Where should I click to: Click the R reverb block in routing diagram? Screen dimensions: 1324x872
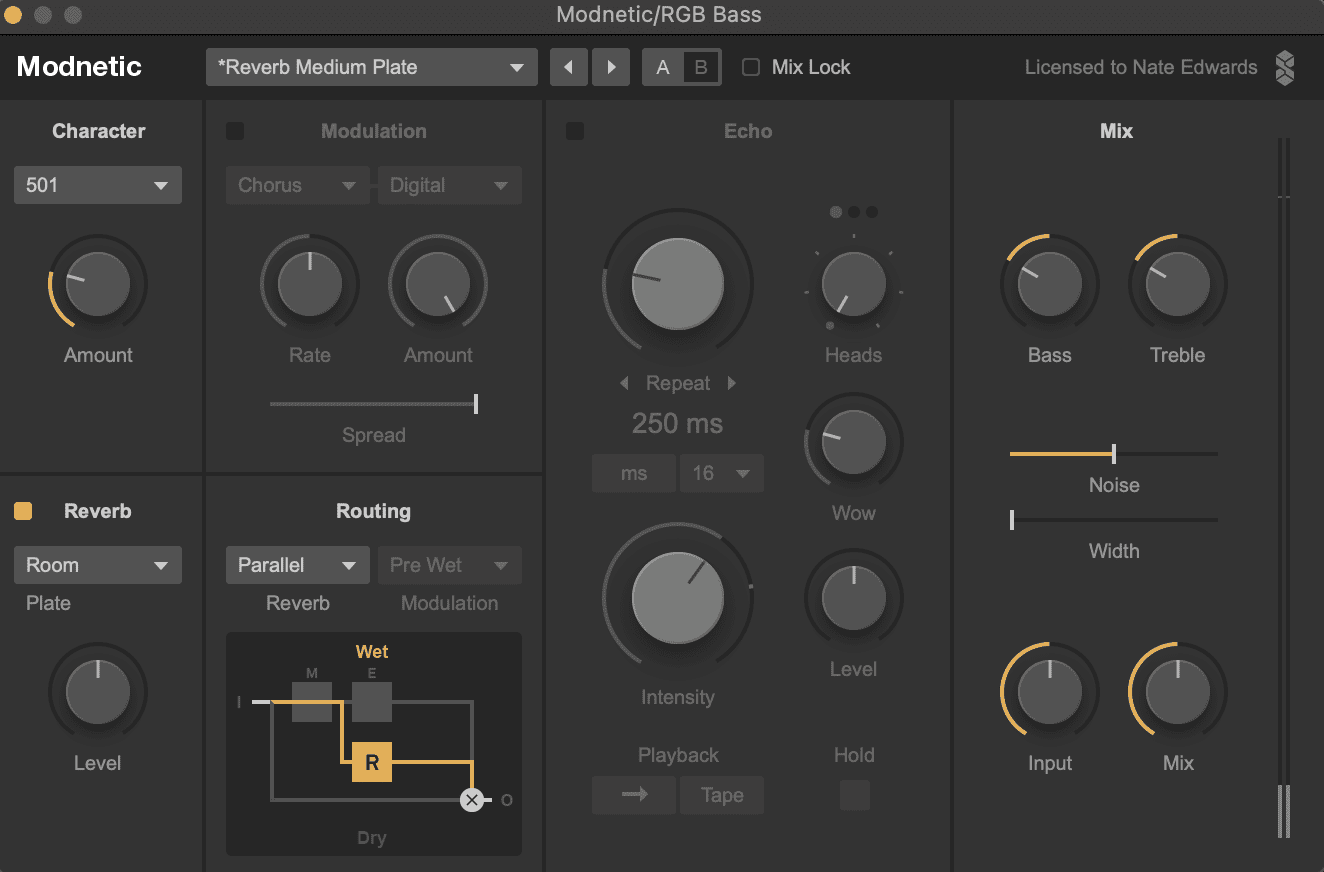pos(372,763)
